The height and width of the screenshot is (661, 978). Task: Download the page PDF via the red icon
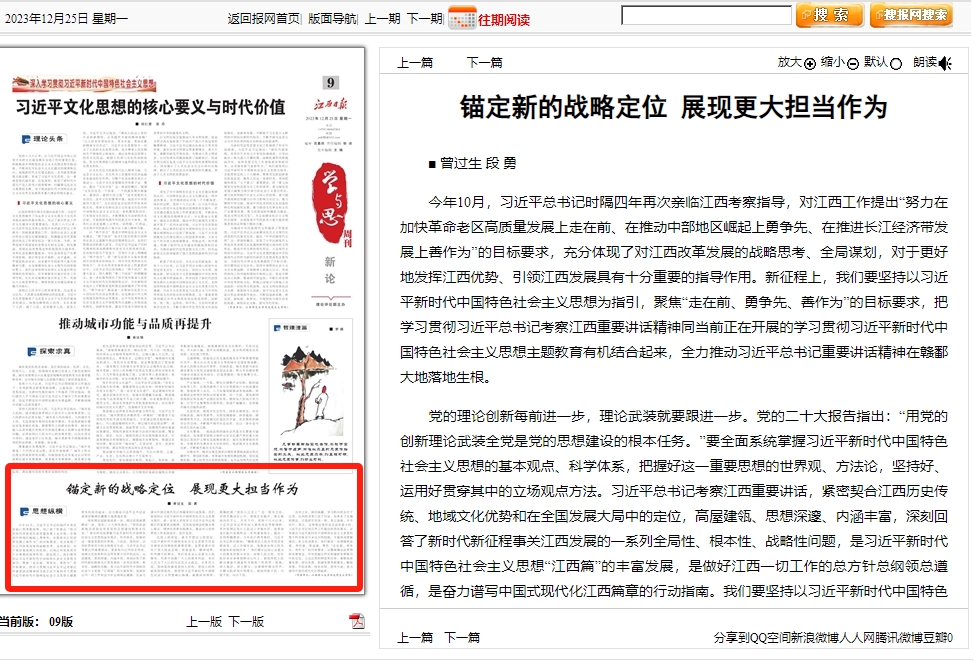[x=357, y=622]
